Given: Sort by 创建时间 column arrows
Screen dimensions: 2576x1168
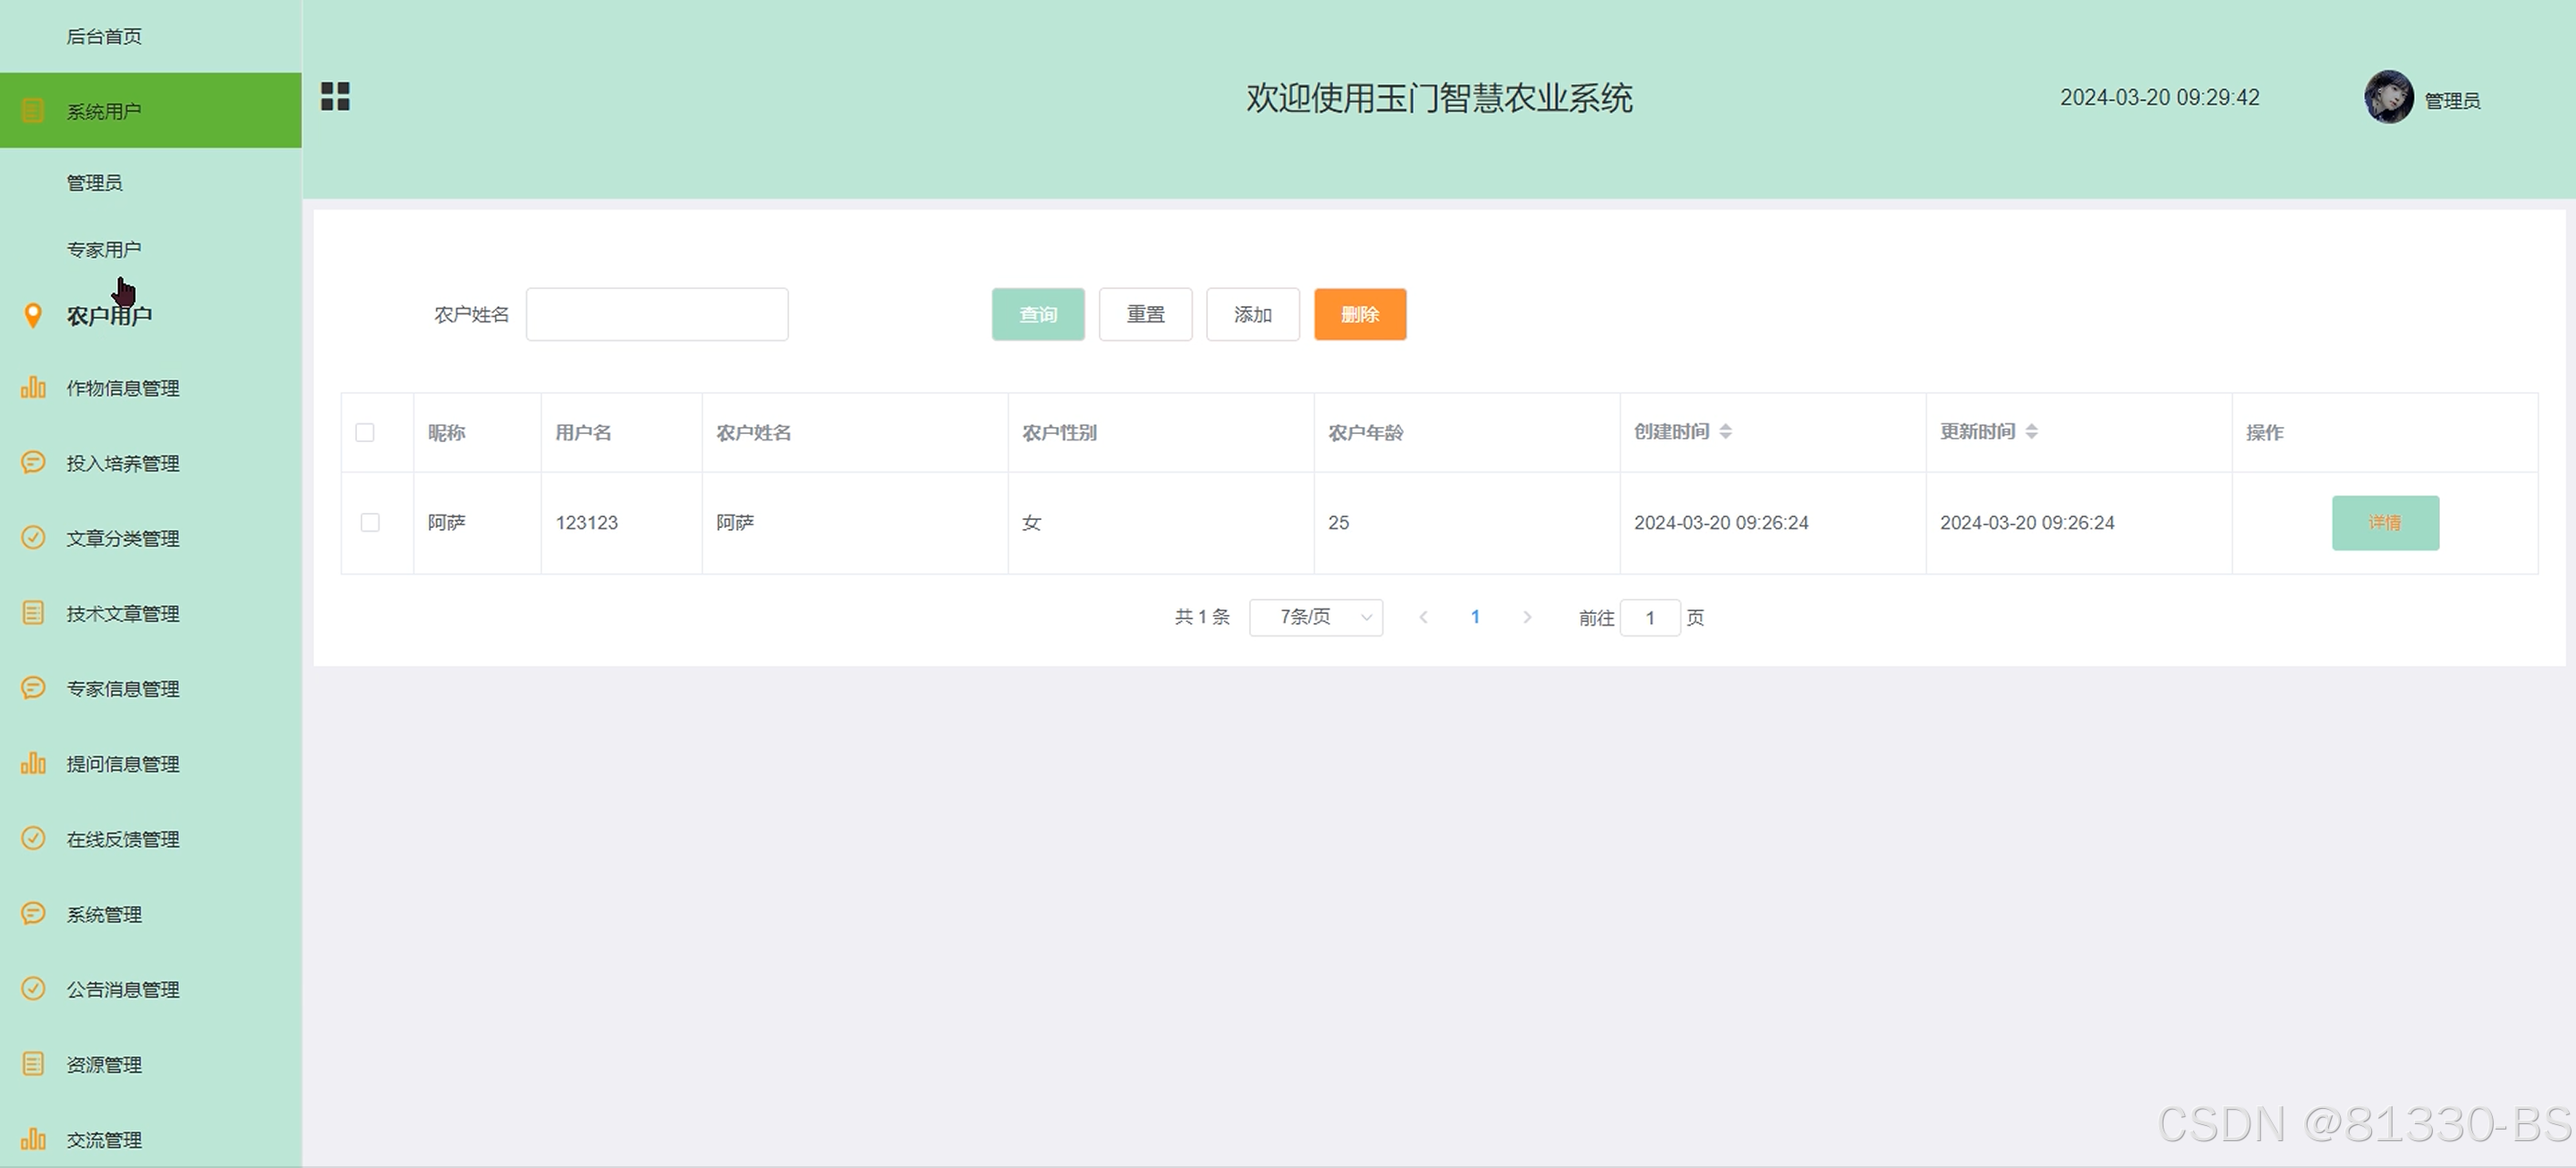Looking at the screenshot, I should [1726, 432].
